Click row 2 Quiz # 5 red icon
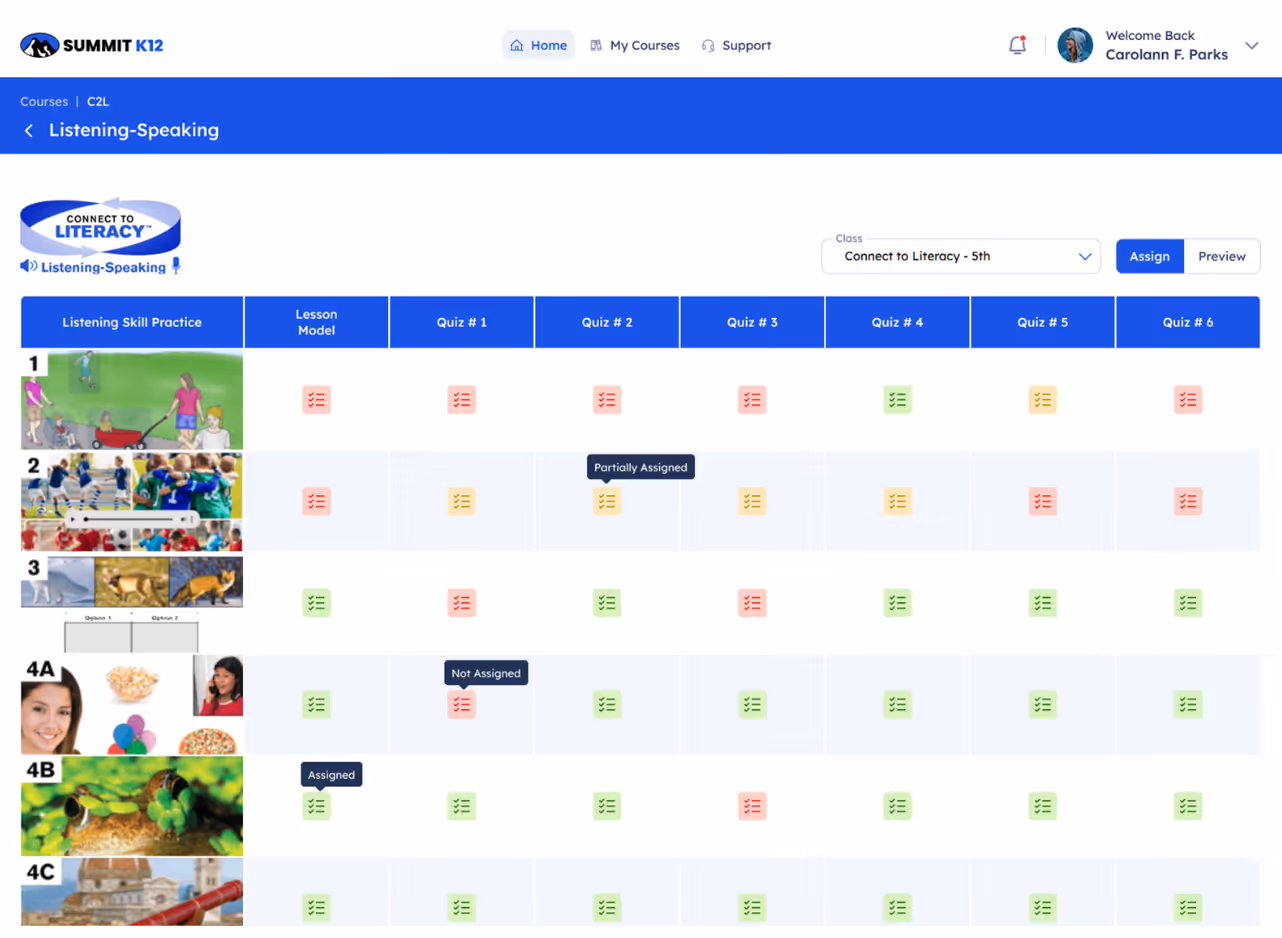The image size is (1282, 938). pyautogui.click(x=1043, y=501)
